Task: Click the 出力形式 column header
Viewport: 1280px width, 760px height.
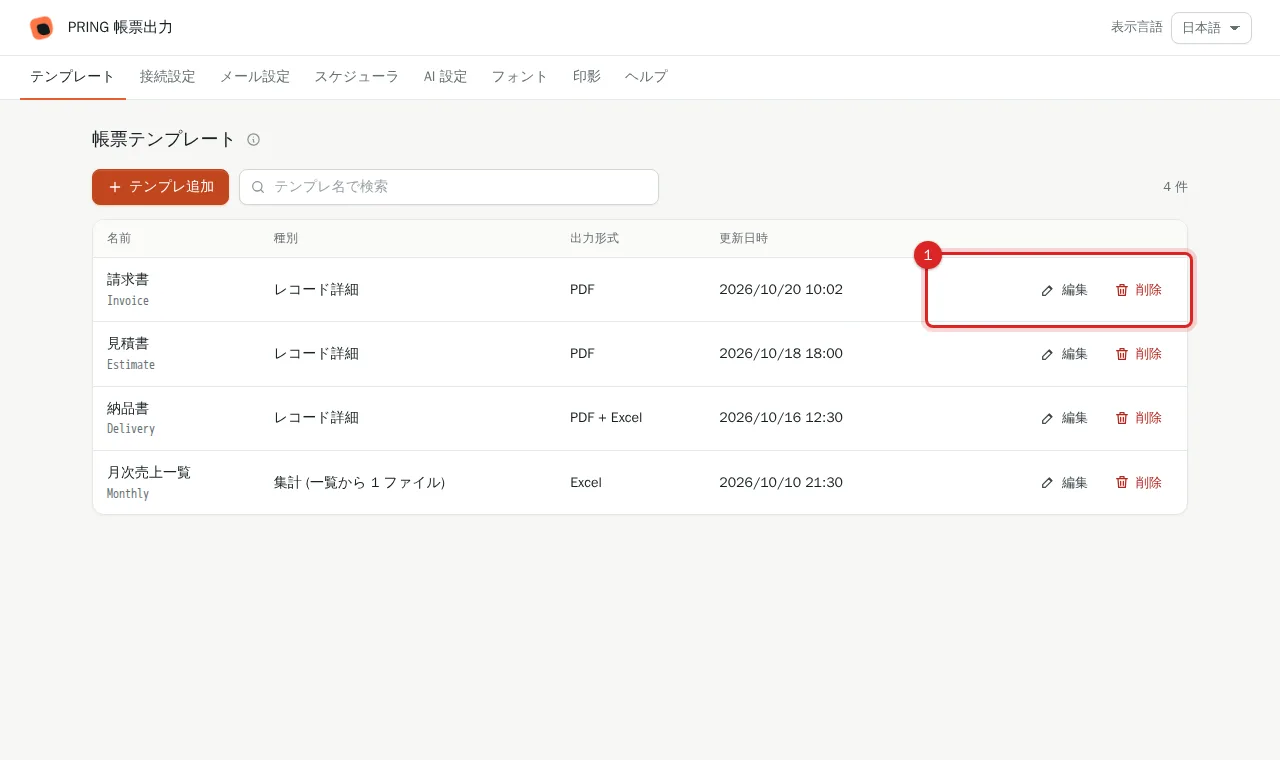Action: 594,239
